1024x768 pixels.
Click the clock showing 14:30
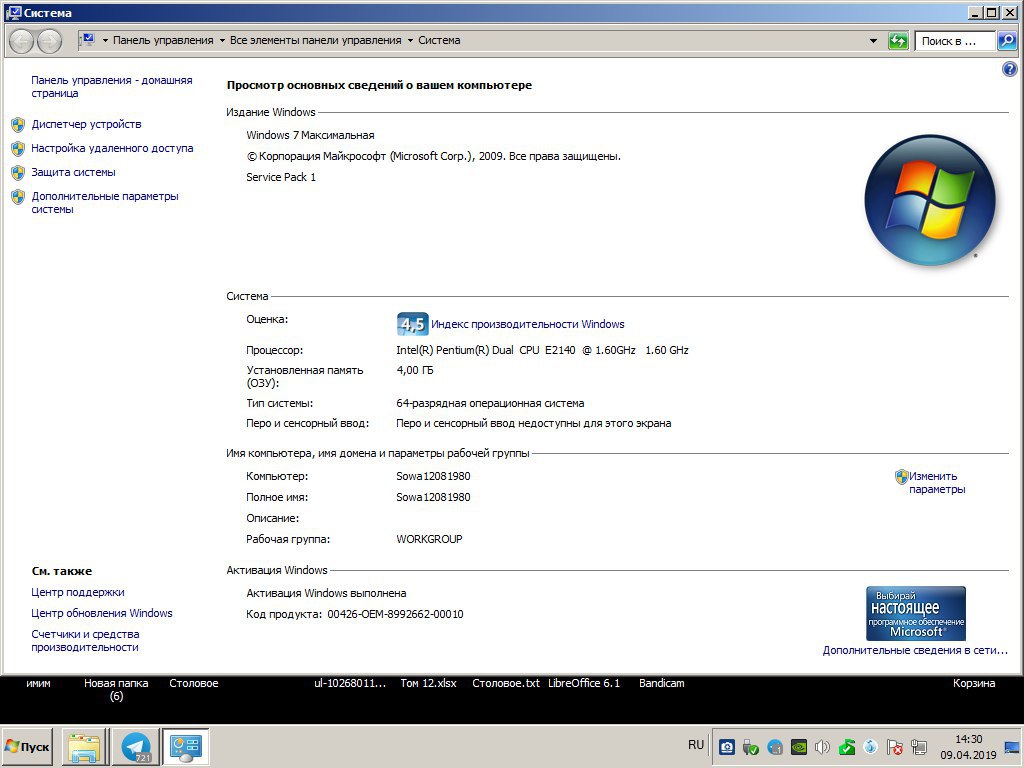(x=968, y=739)
